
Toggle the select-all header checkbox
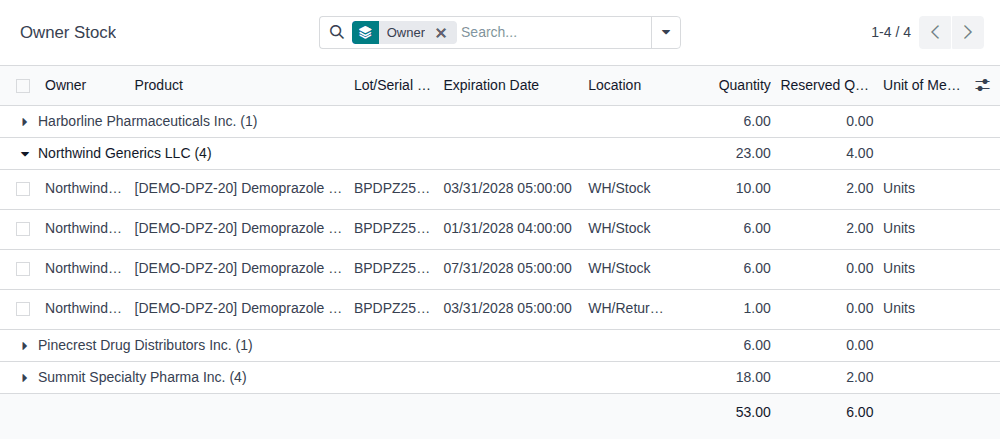(23, 86)
